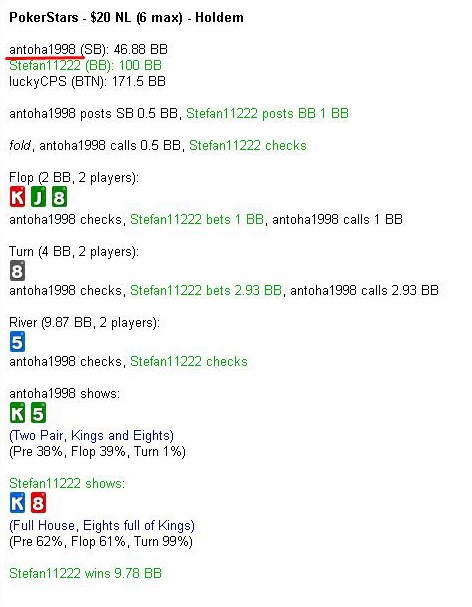Click the green King card antoha1998 shows
Viewport: 472px width, 607px height.
(17, 413)
